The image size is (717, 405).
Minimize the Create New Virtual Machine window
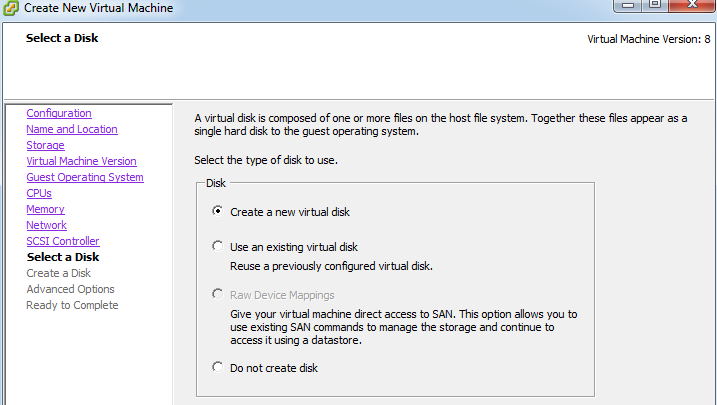tap(627, 5)
